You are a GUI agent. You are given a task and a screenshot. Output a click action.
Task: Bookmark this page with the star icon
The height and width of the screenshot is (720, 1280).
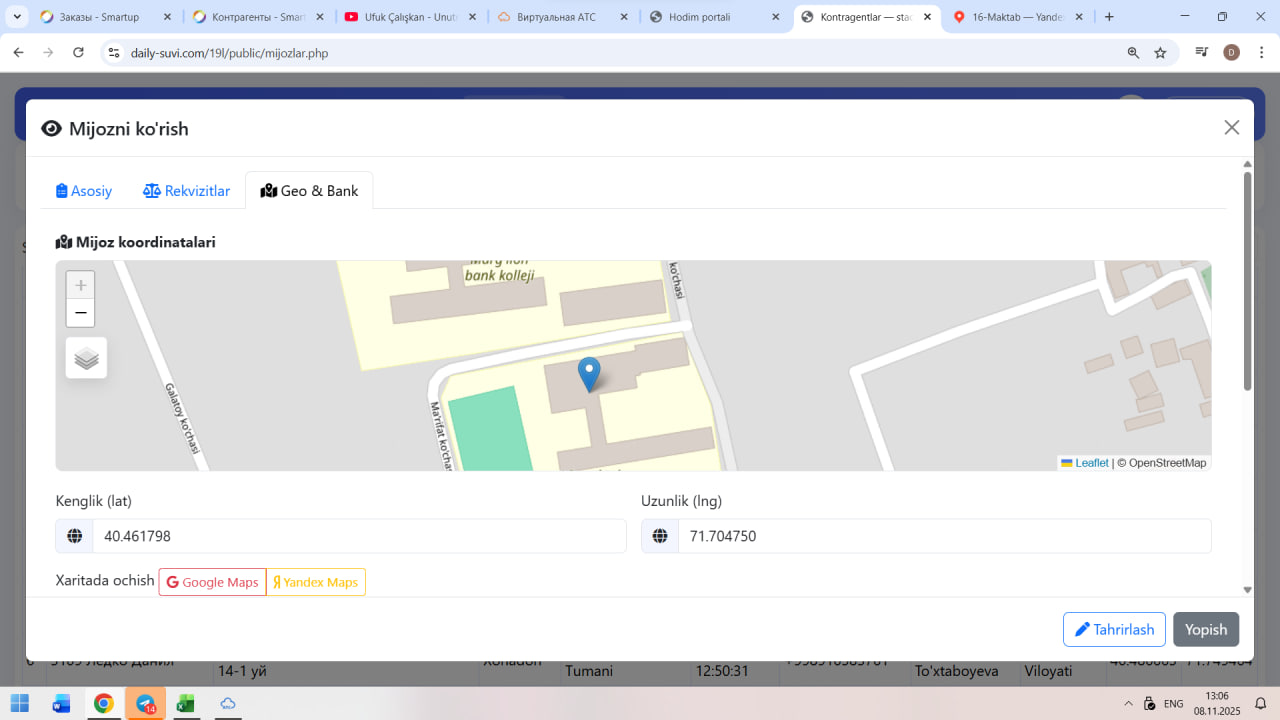(1160, 53)
